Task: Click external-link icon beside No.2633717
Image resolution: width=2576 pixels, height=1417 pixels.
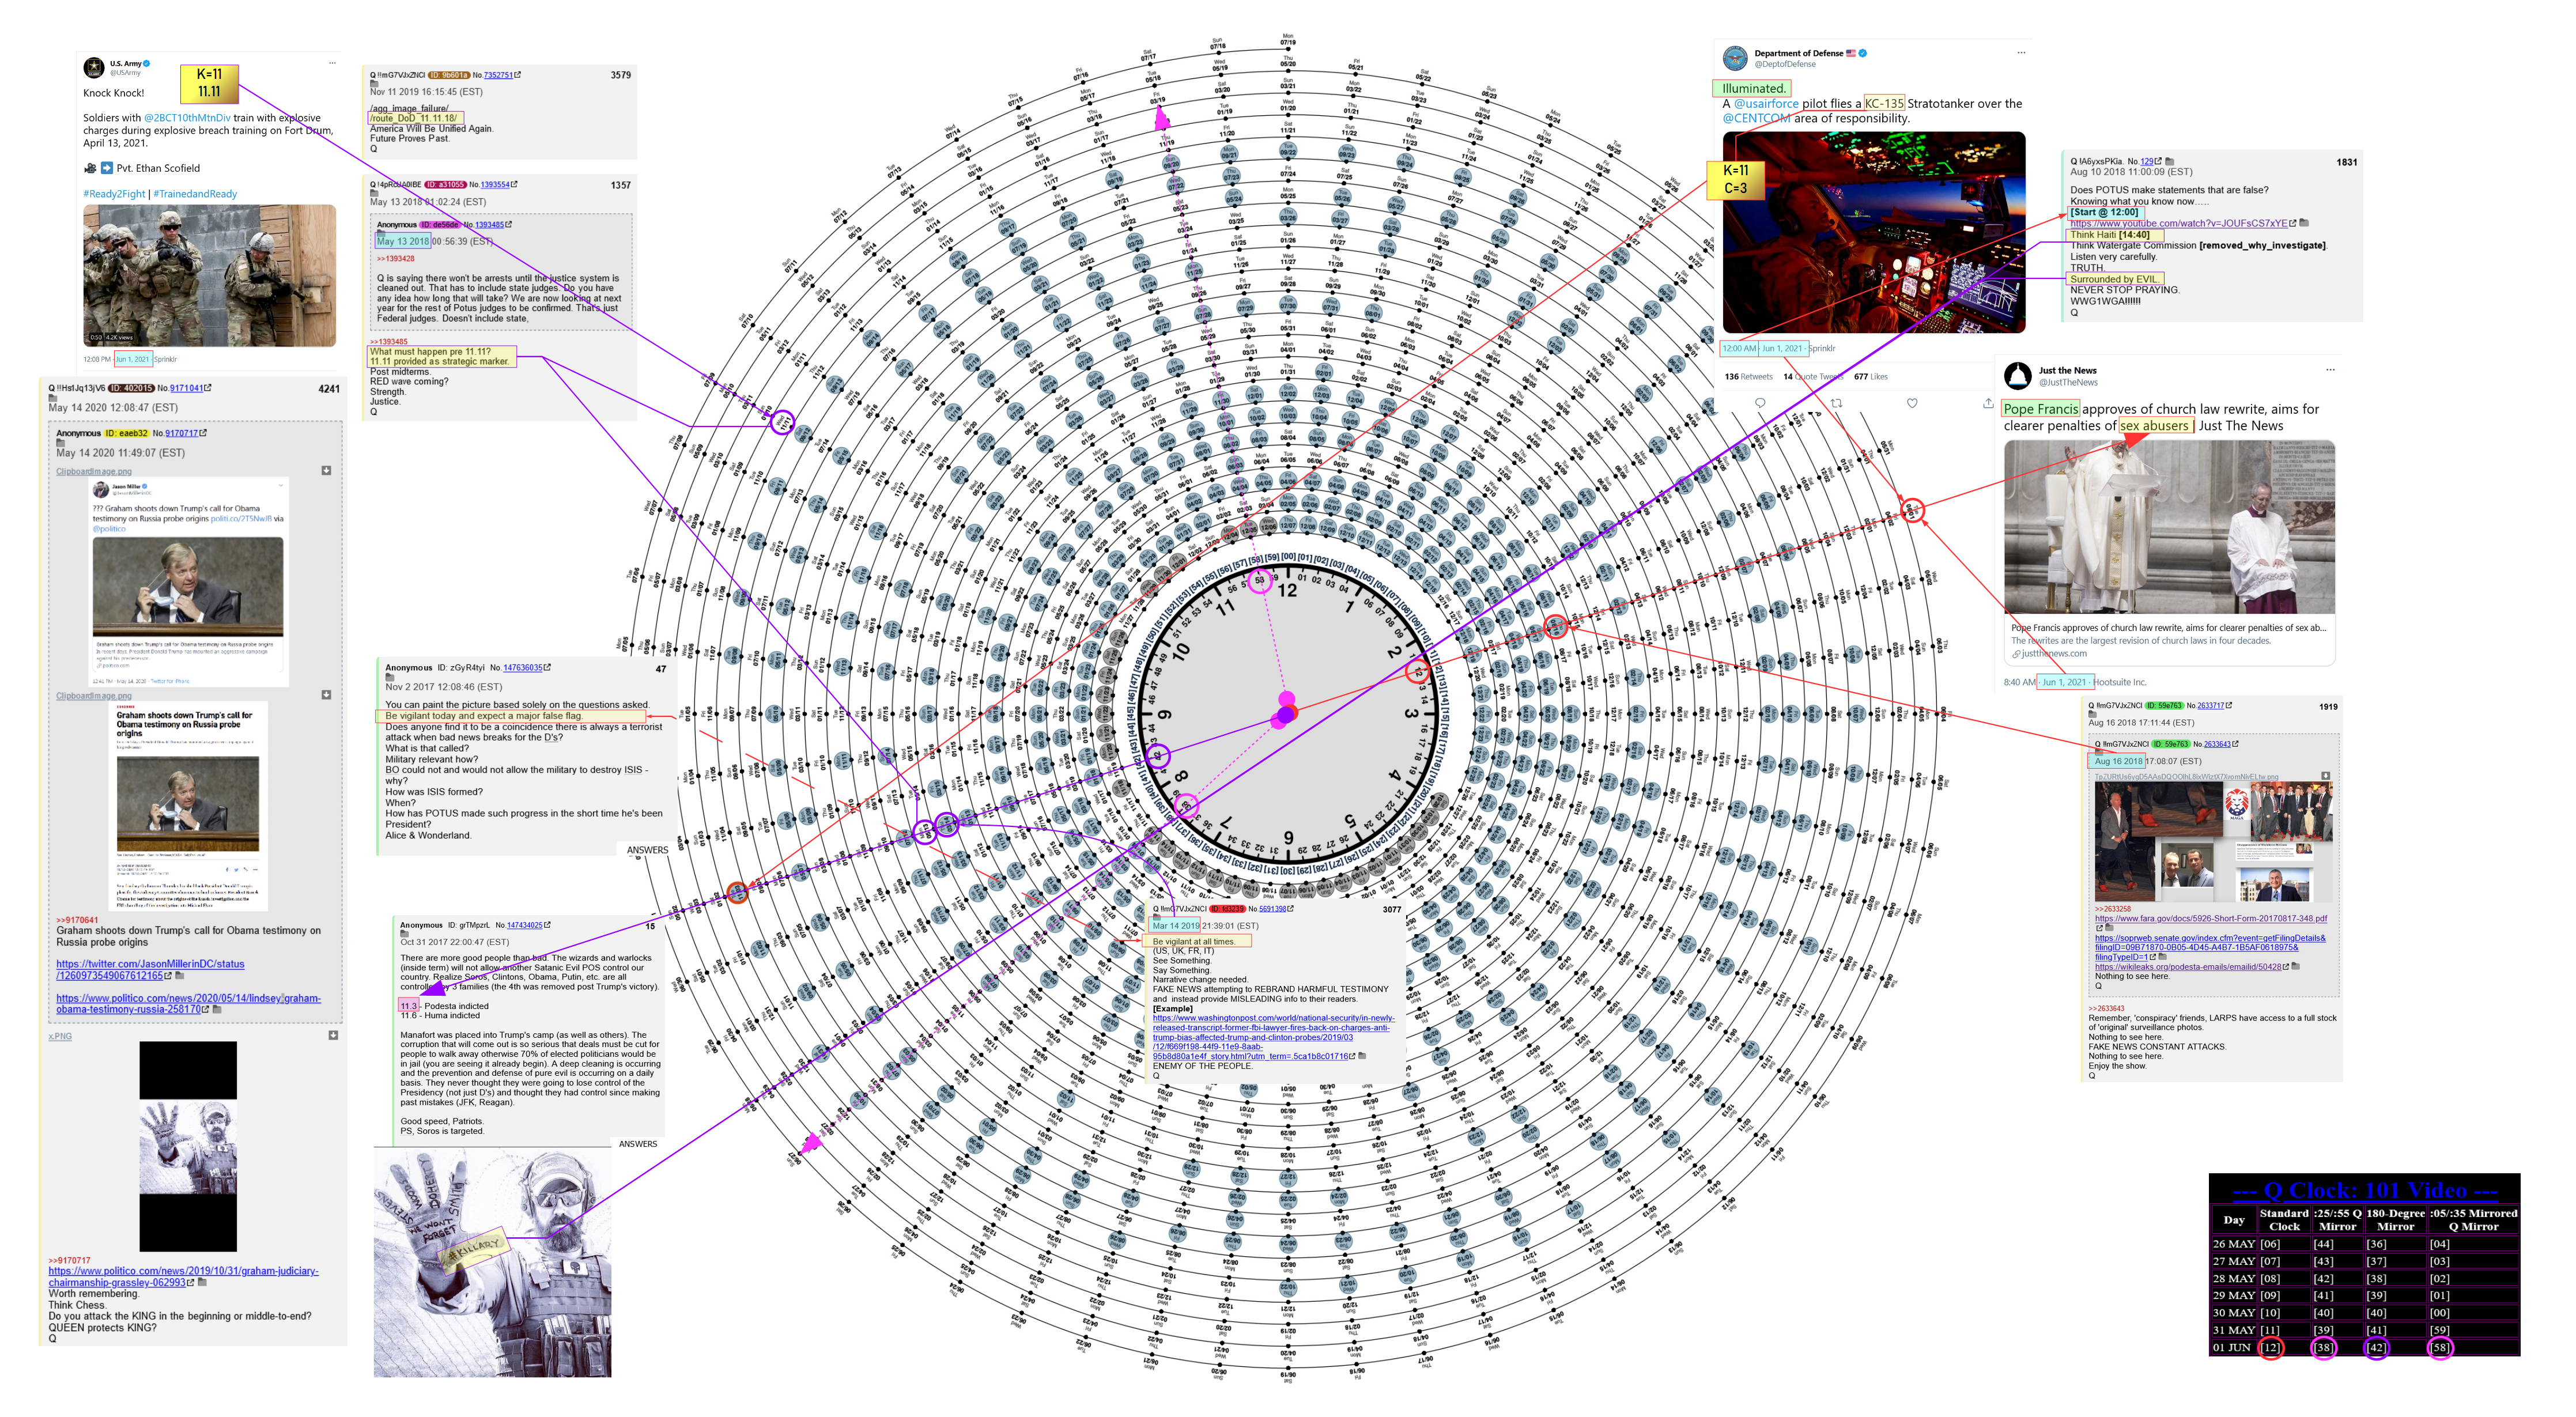Action: (2228, 705)
